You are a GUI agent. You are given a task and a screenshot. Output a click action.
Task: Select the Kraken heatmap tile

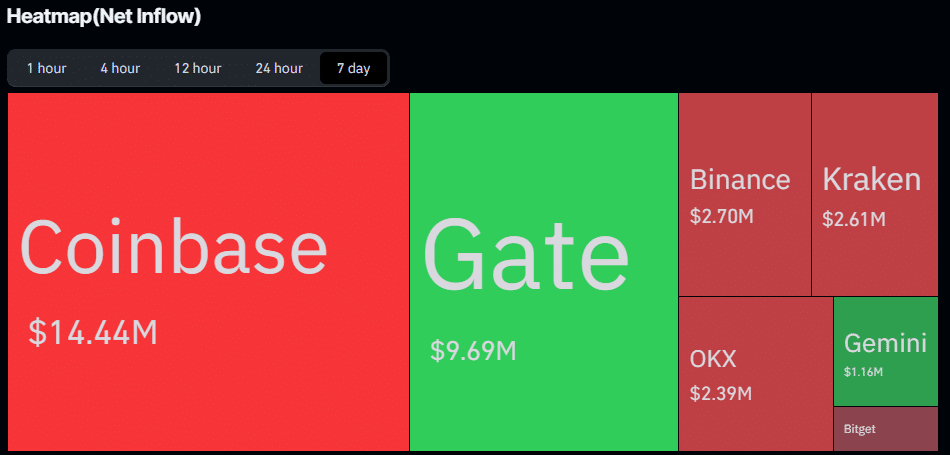(x=875, y=194)
